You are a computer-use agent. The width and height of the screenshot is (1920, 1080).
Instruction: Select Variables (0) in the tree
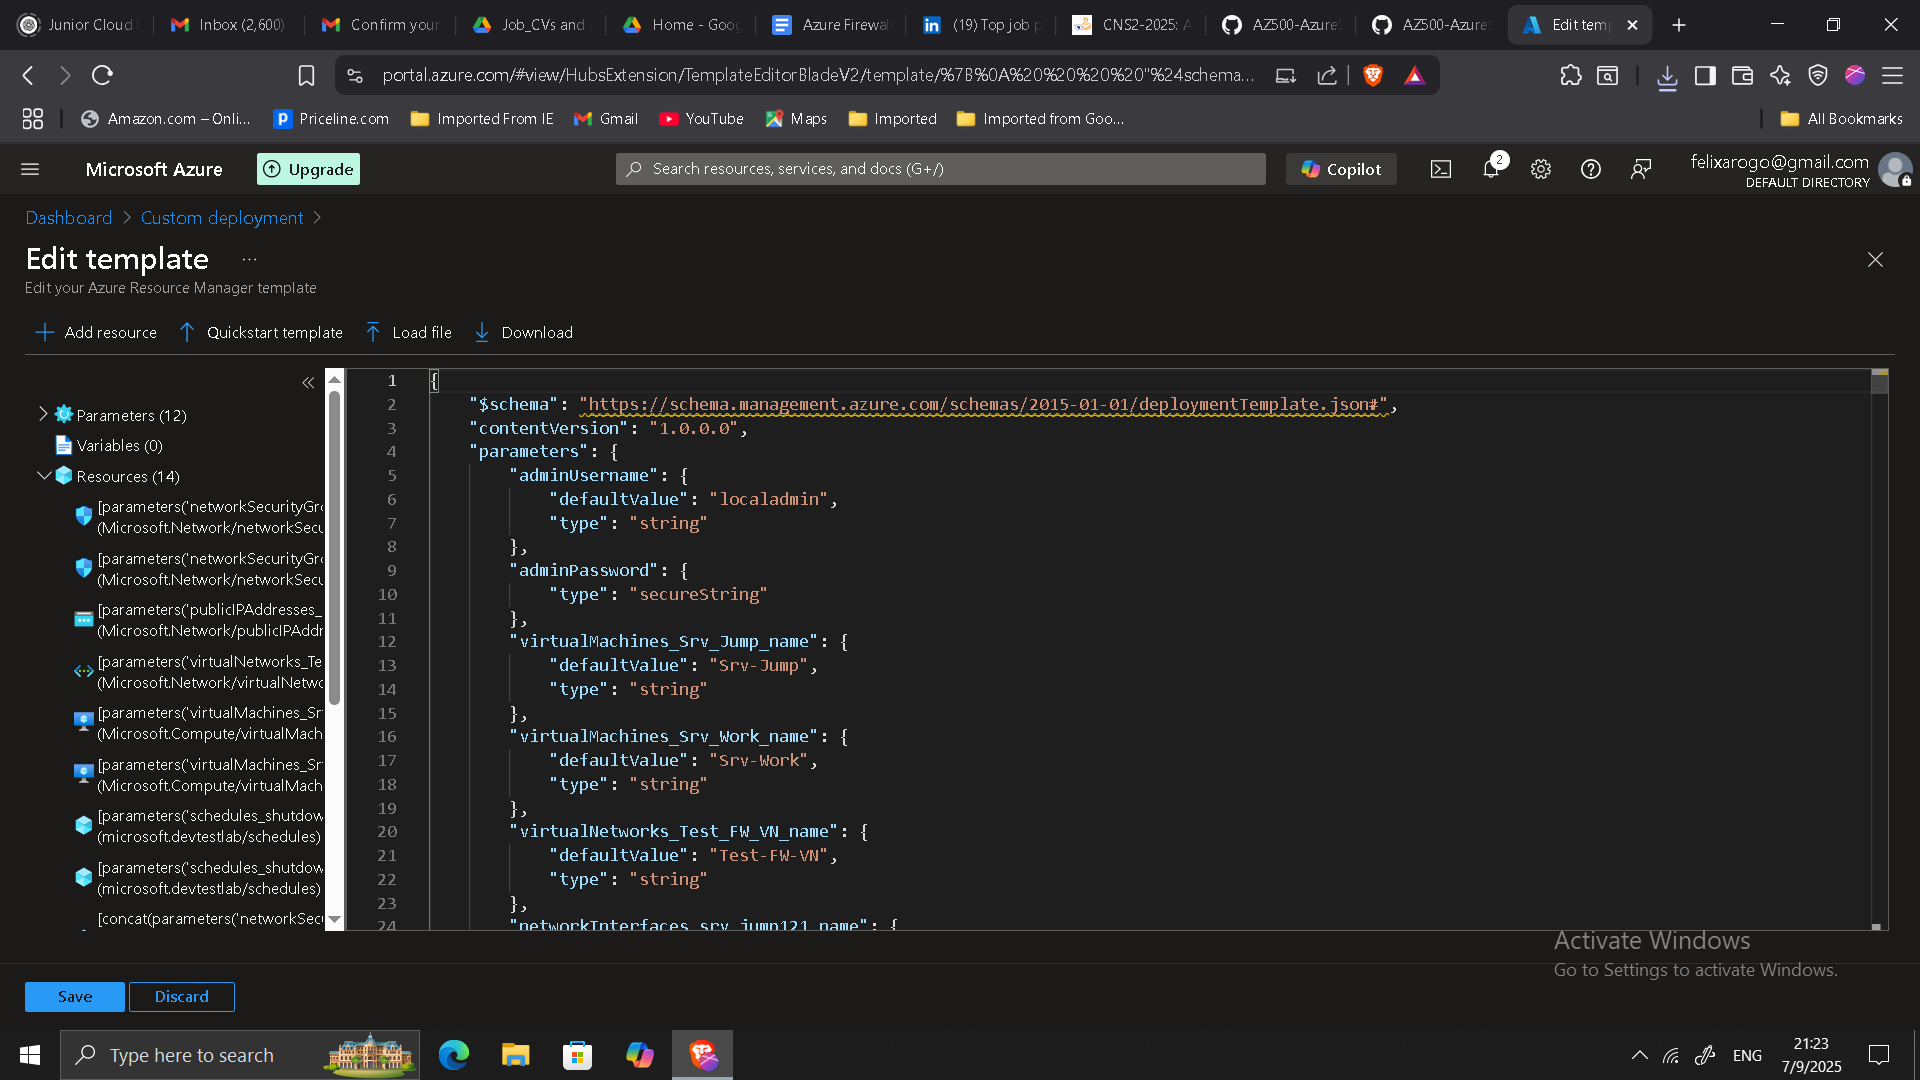click(119, 445)
